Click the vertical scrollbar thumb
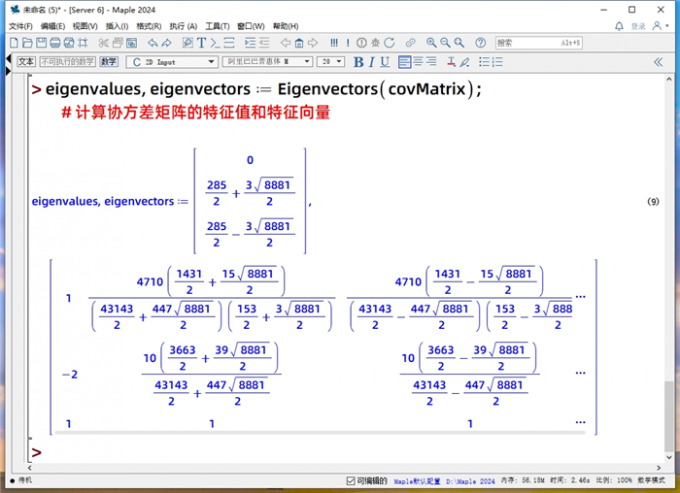 (x=669, y=416)
